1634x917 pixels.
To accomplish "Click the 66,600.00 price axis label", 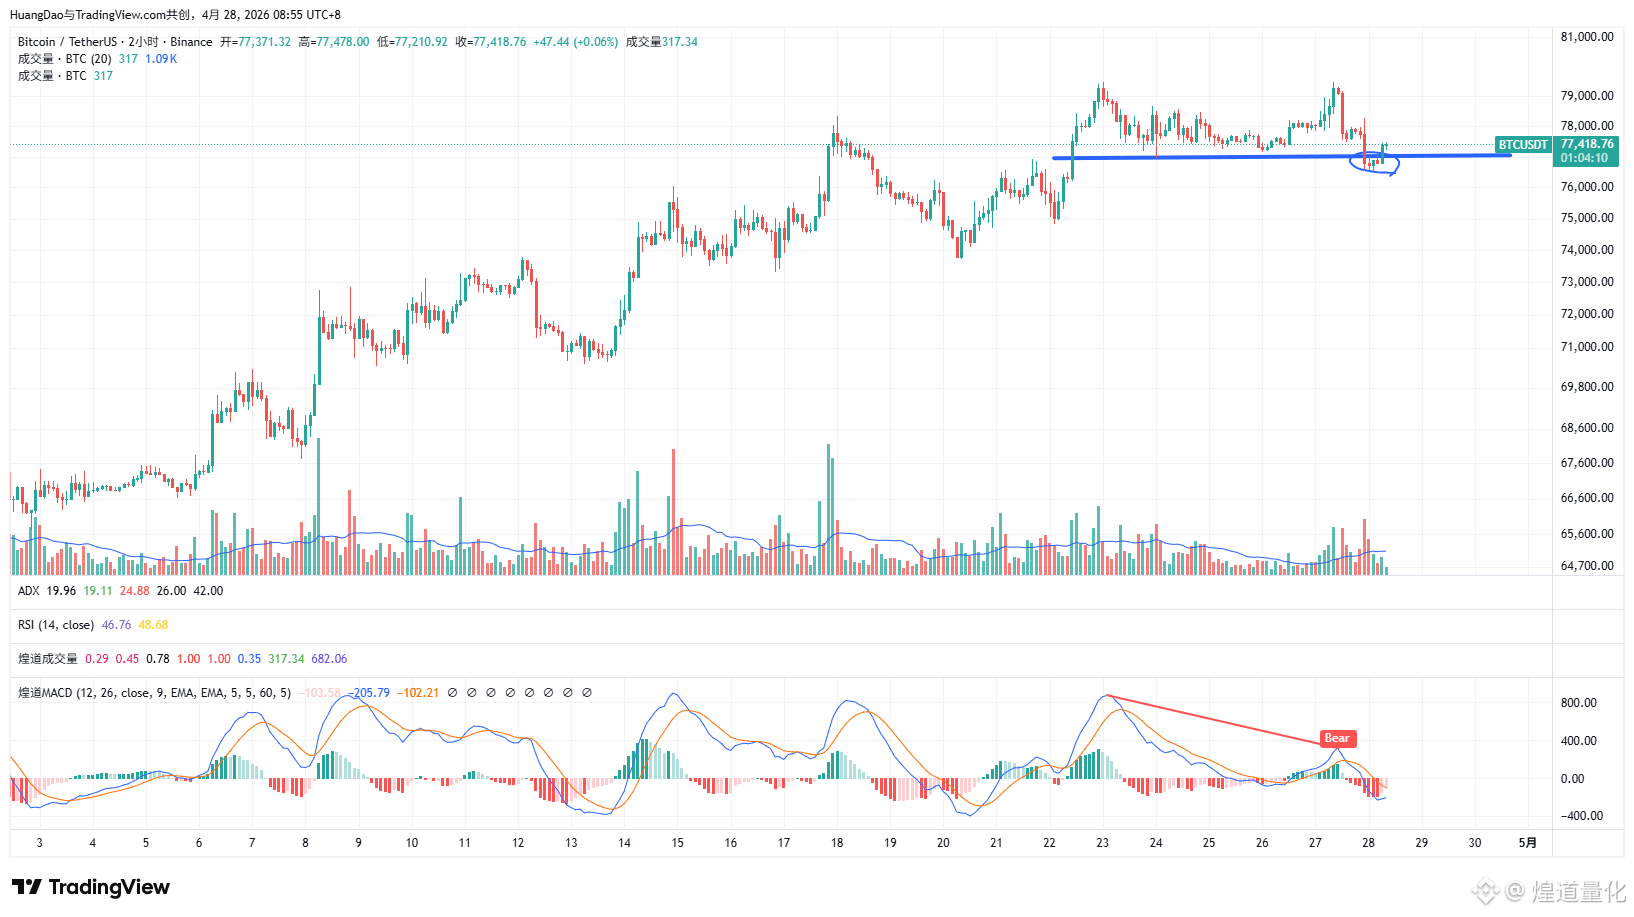I will [1587, 498].
